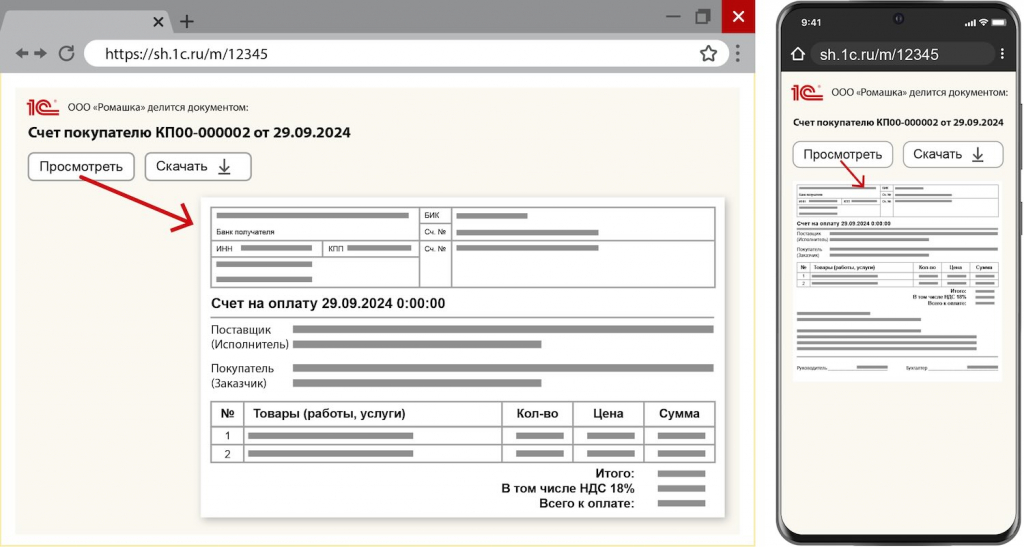Screen dimensions: 1024x547
Task: Open a new browser tab with plus
Action: click(x=187, y=22)
